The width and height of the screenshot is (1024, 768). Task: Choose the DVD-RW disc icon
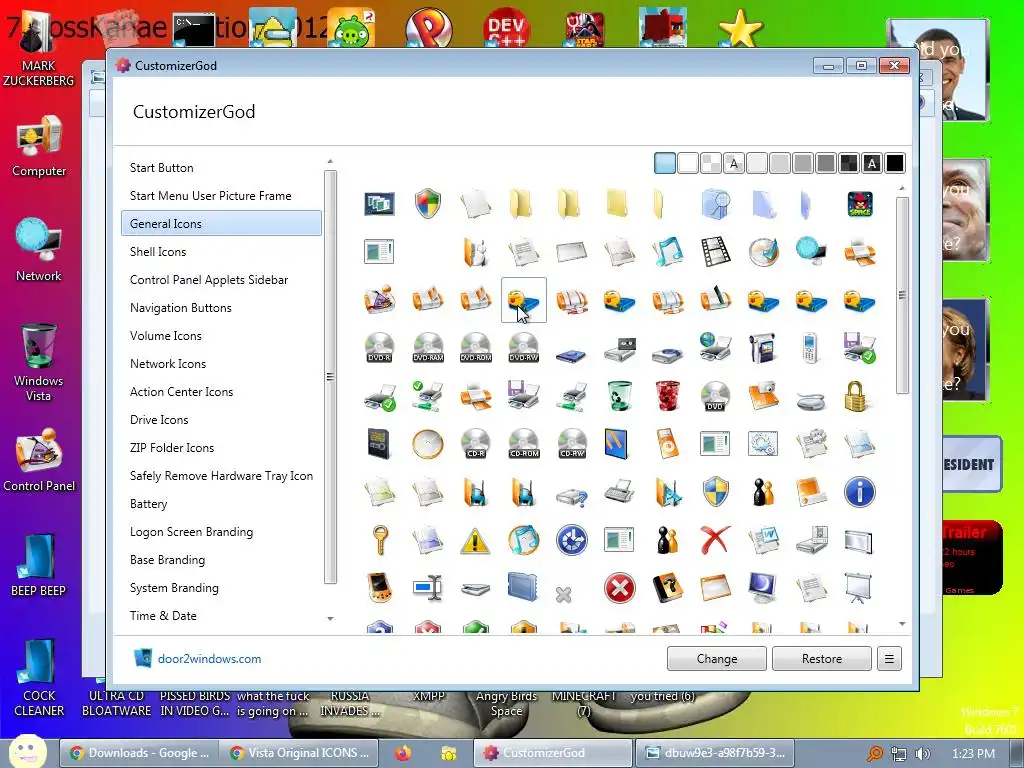(524, 347)
